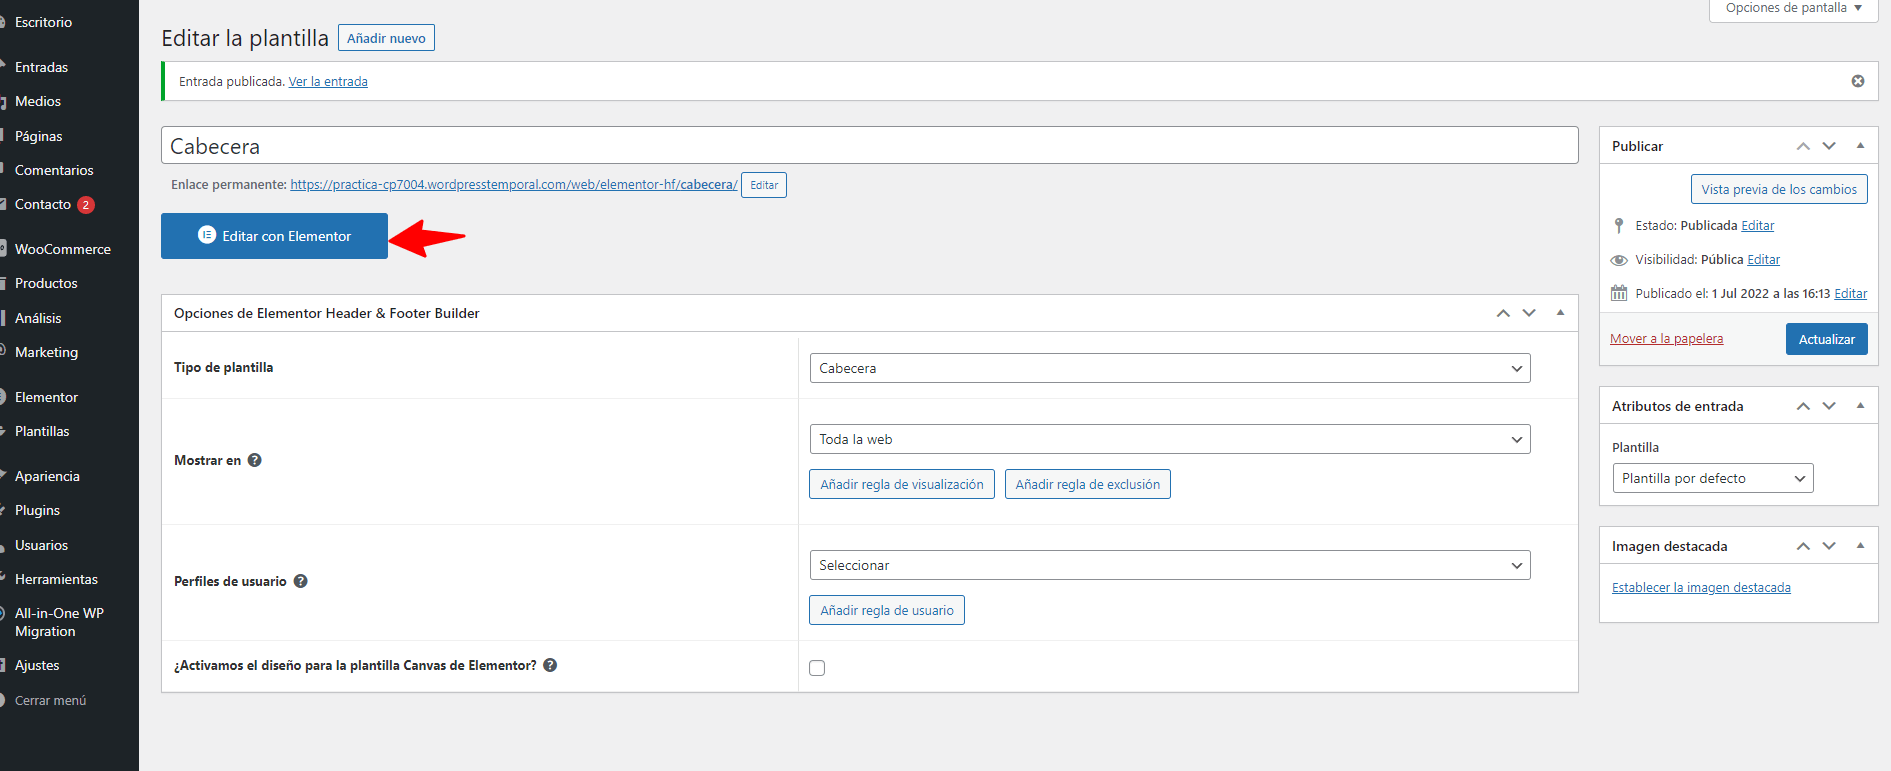Expand Opciones de pantalla
The width and height of the screenshot is (1891, 771).
(x=1794, y=8)
